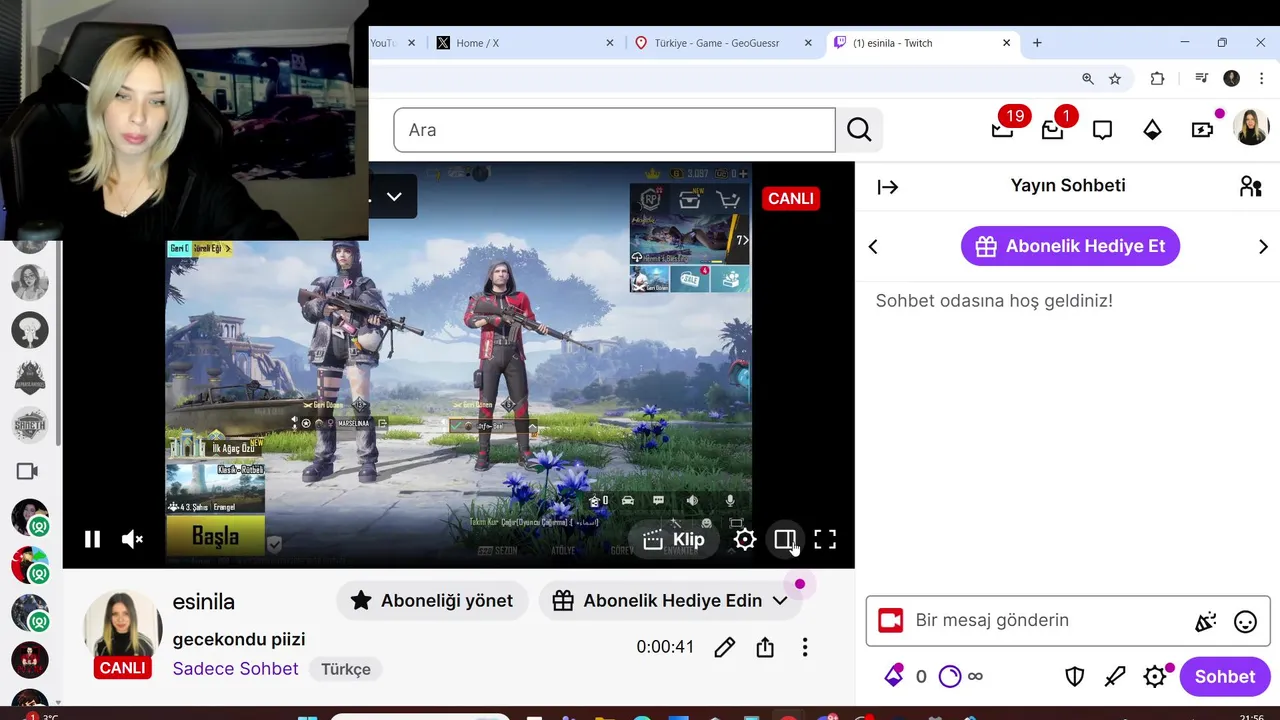Open chat settings gear below message box
The width and height of the screenshot is (1280, 720).
point(1155,677)
